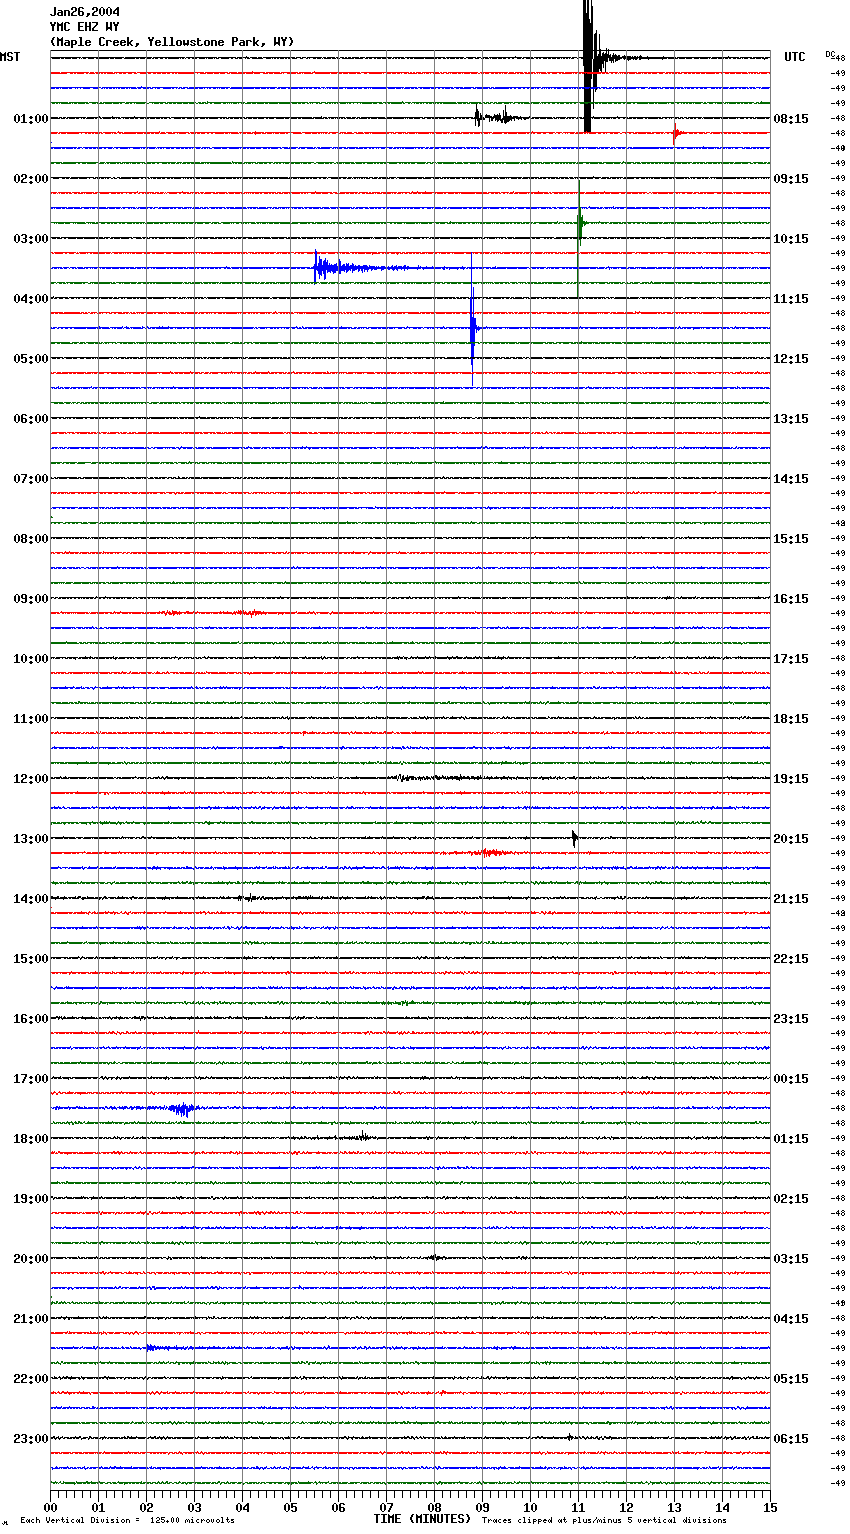Click the "Each Vertical Division = 125.00 microvolts" footnote
This screenshot has height=1534, width=850.
[x=127, y=1521]
